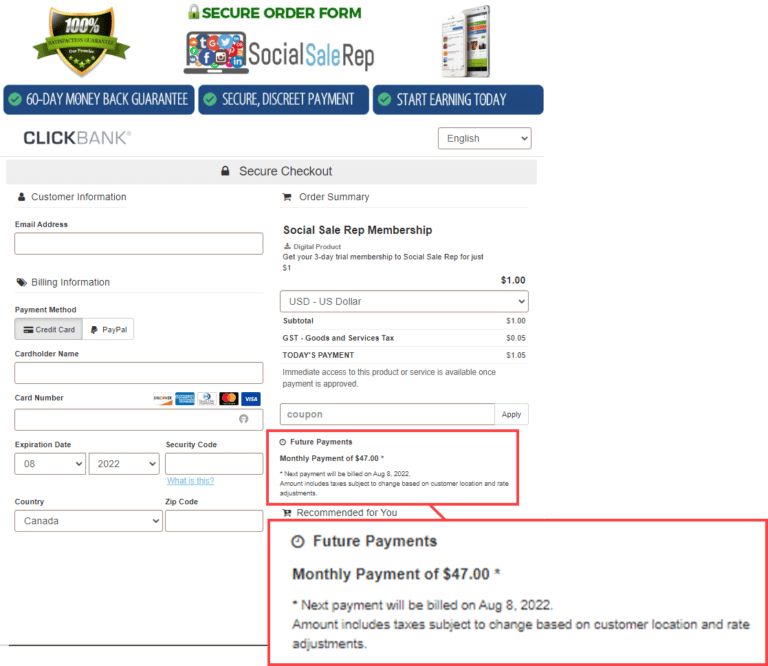Click the smartphone image in header

pyautogui.click(x=466, y=40)
